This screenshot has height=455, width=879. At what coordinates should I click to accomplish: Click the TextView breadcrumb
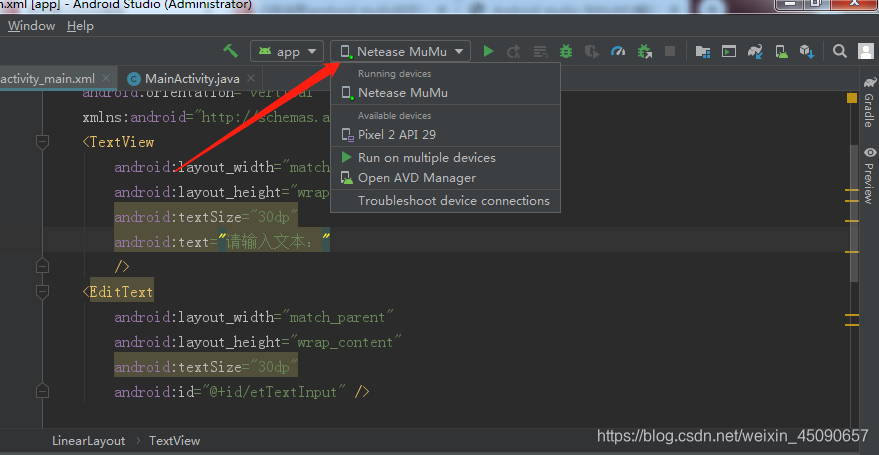[174, 441]
